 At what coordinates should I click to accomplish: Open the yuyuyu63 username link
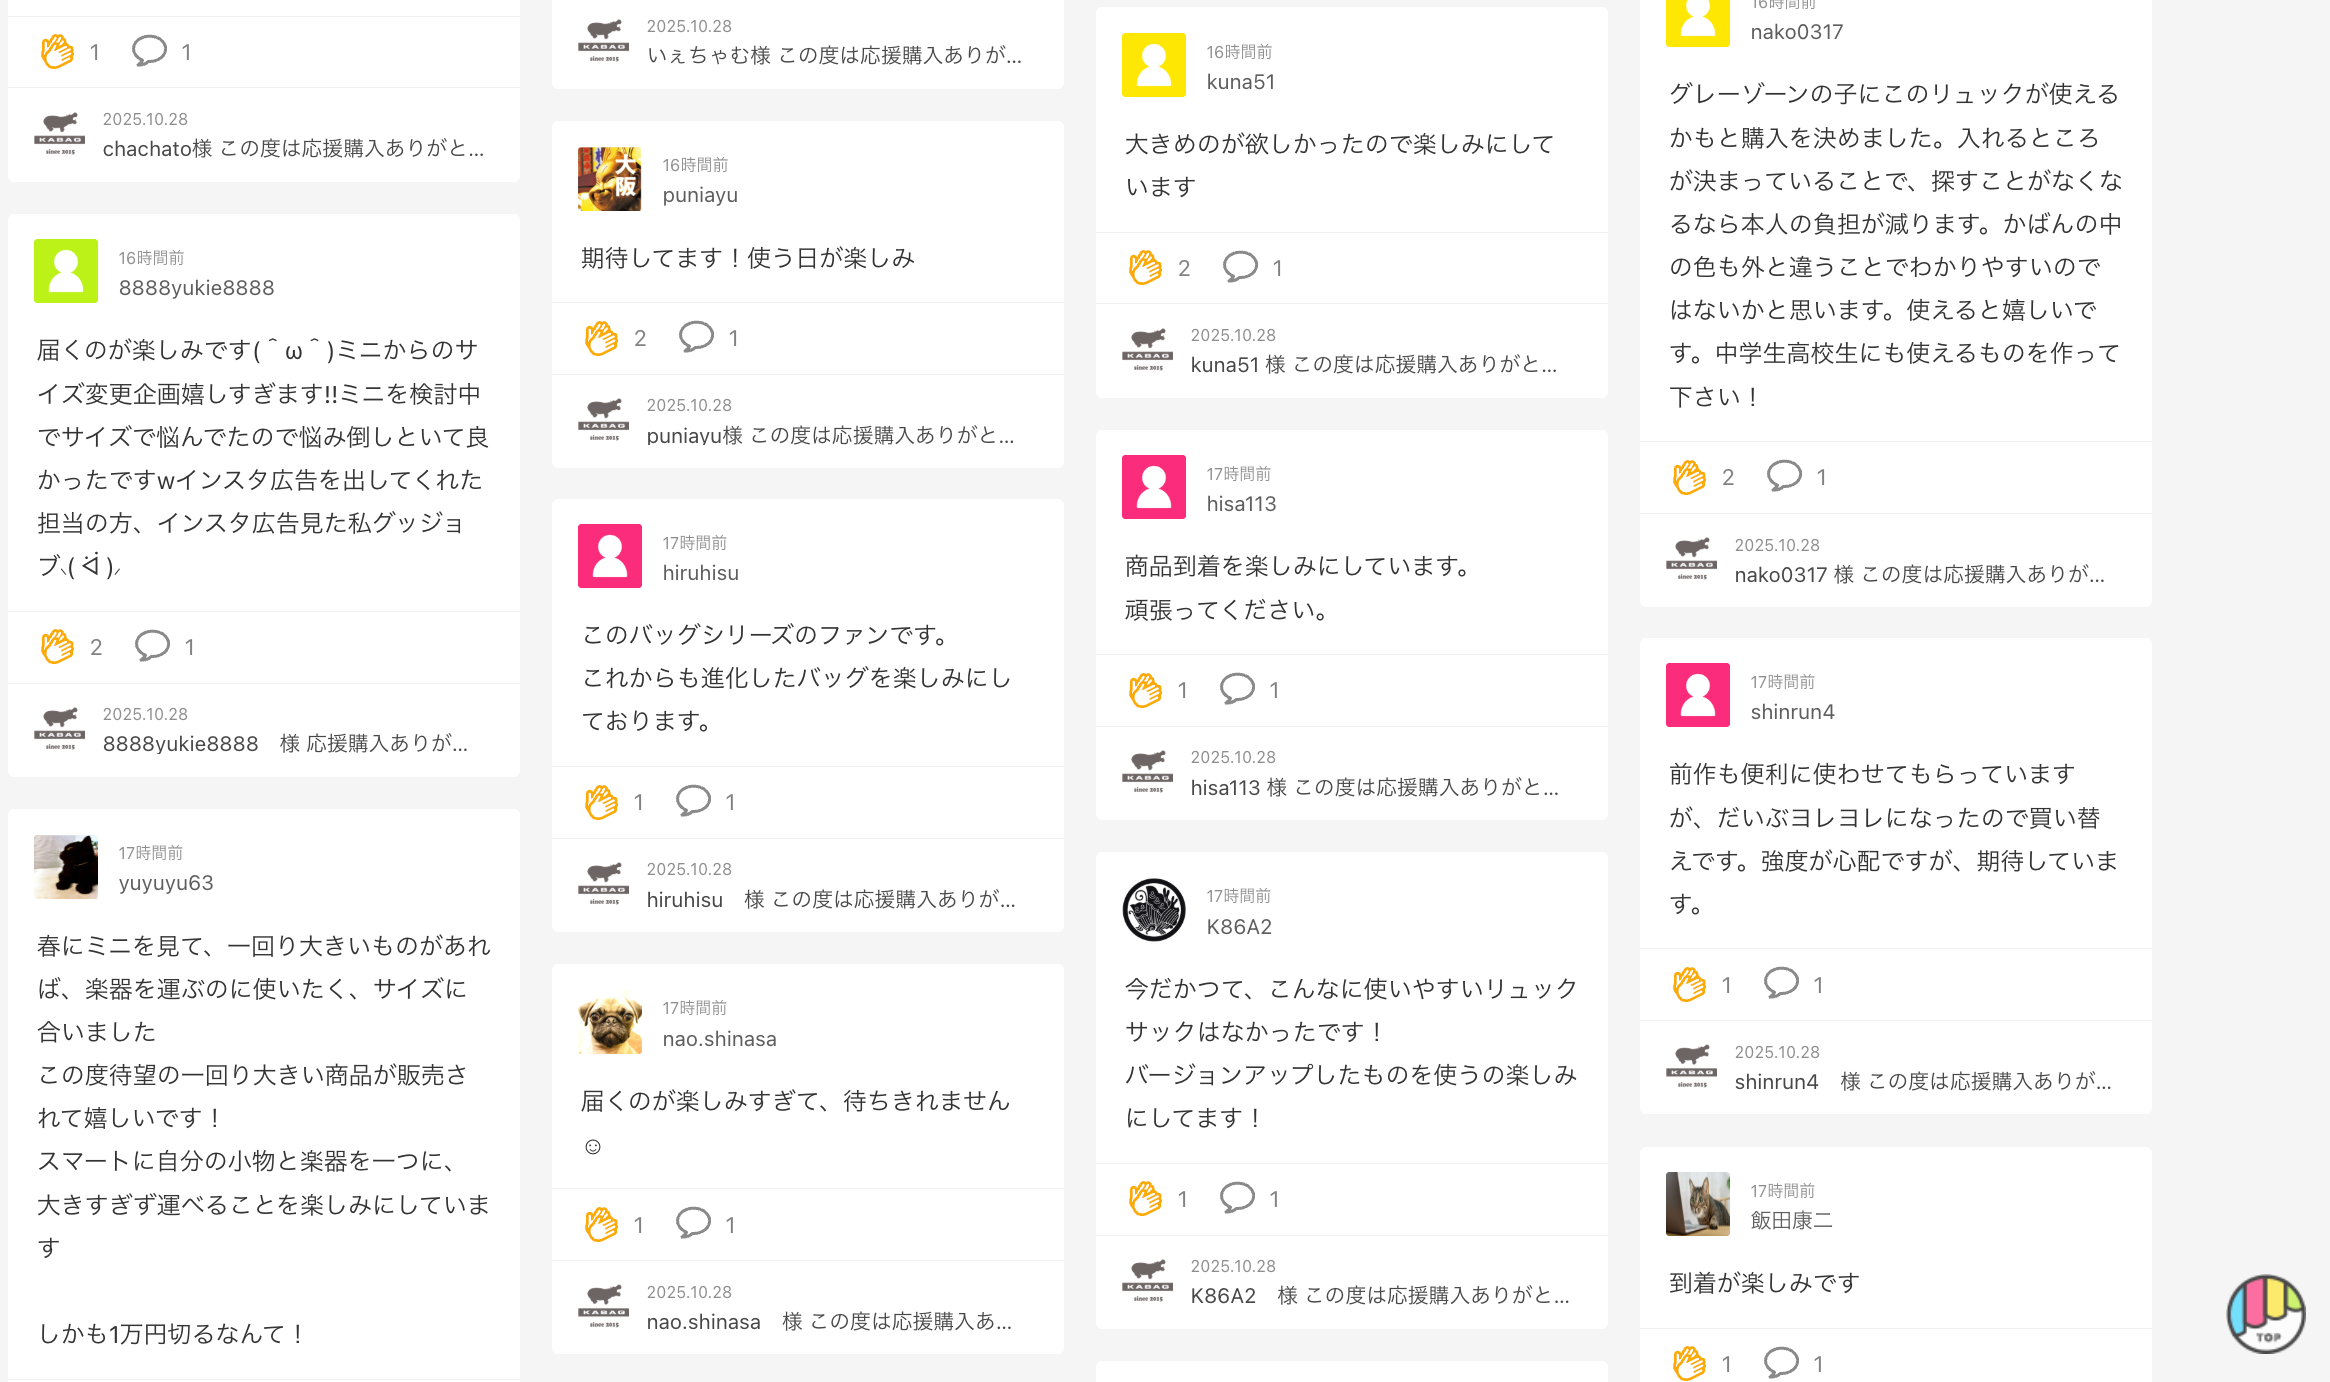coord(166,883)
